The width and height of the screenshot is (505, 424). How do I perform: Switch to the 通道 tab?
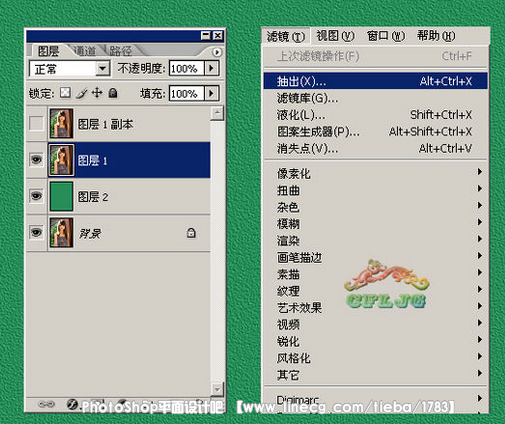click(85, 51)
